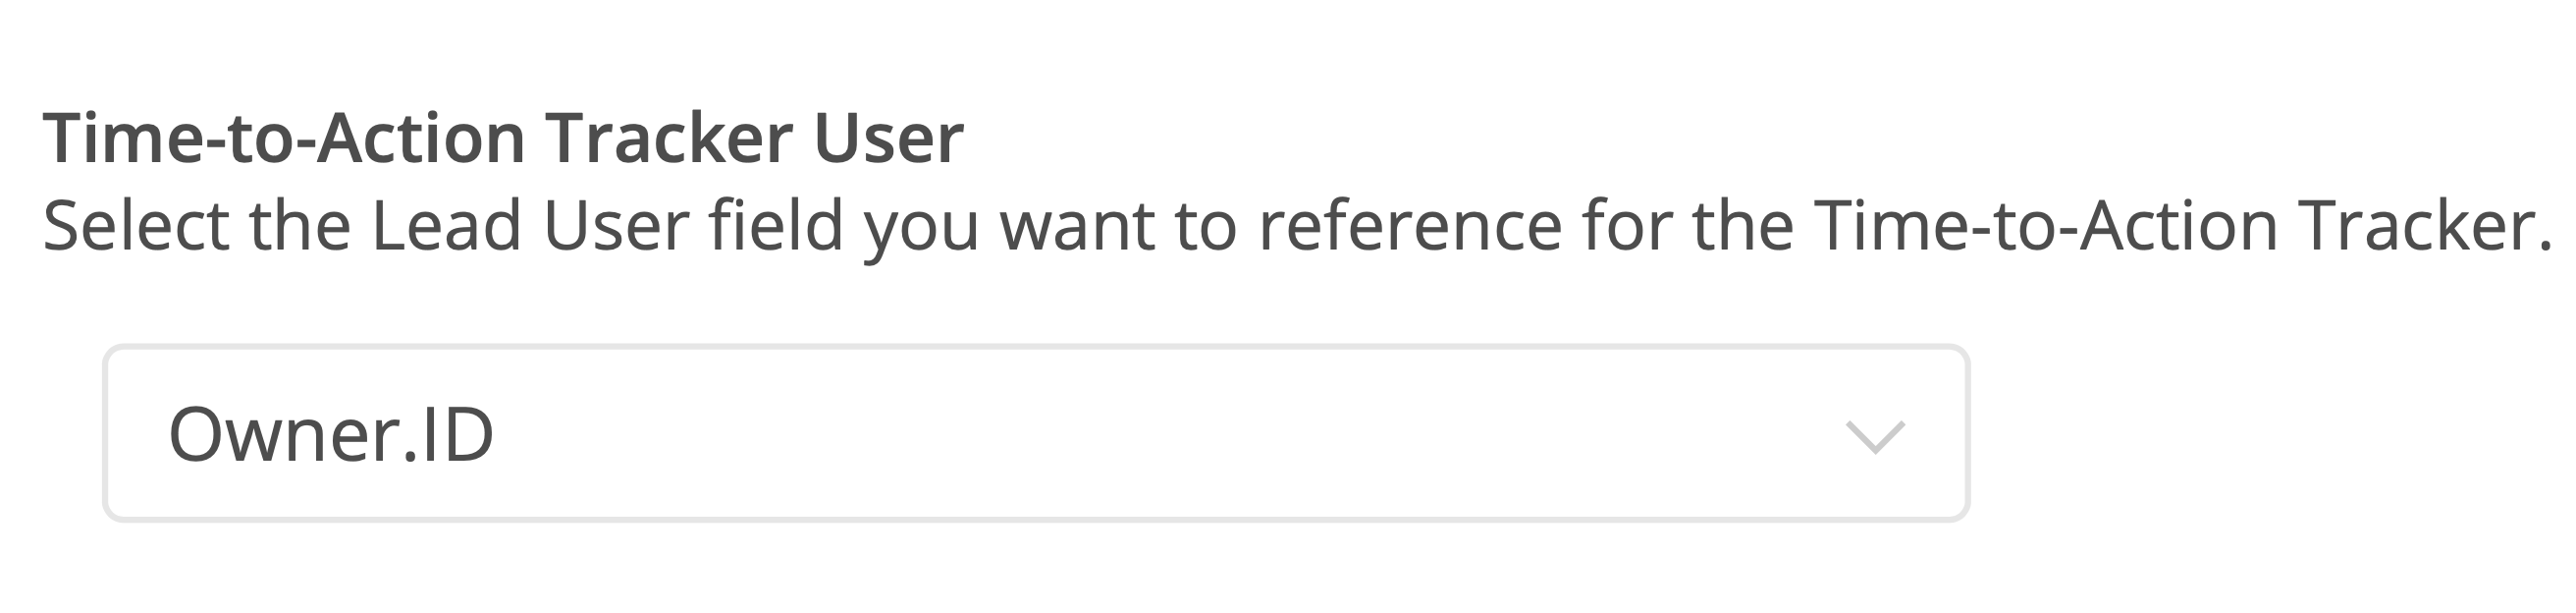This screenshot has height=613, width=2576.
Task: Click empty area inside the Owner.ID field
Action: pyautogui.click(x=1150, y=433)
